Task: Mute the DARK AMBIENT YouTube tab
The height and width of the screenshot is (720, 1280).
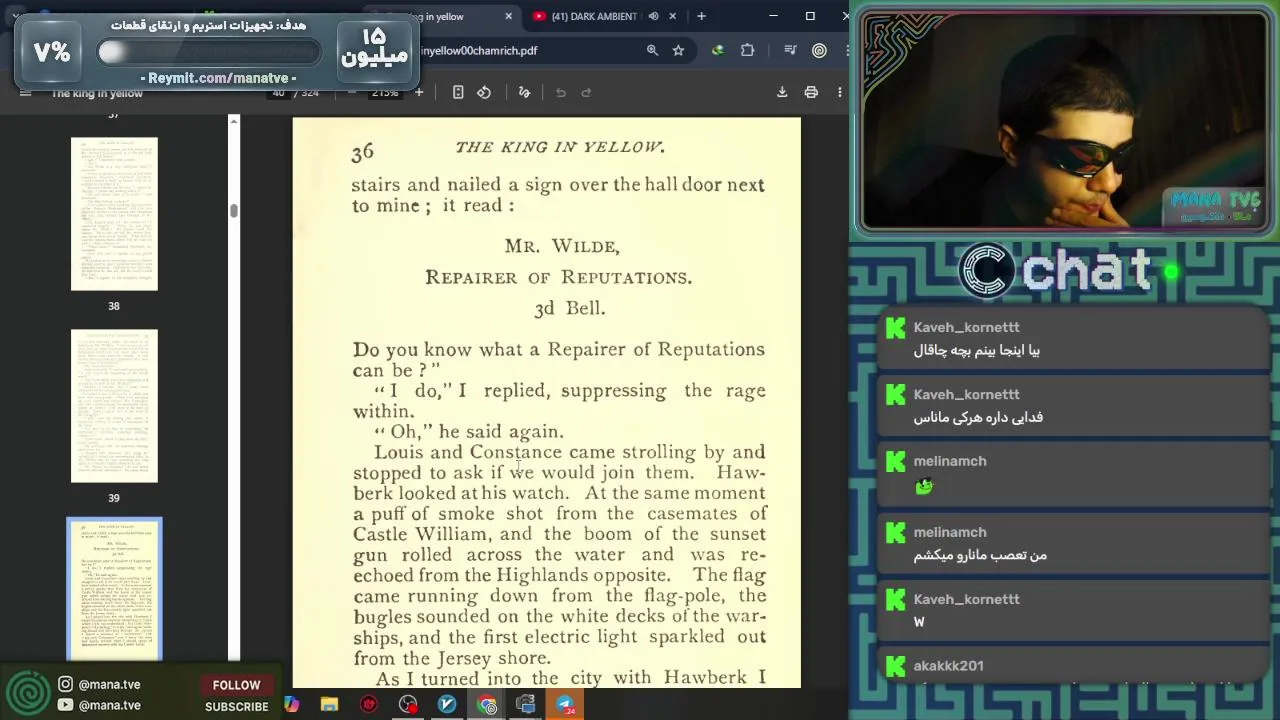Action: point(653,16)
